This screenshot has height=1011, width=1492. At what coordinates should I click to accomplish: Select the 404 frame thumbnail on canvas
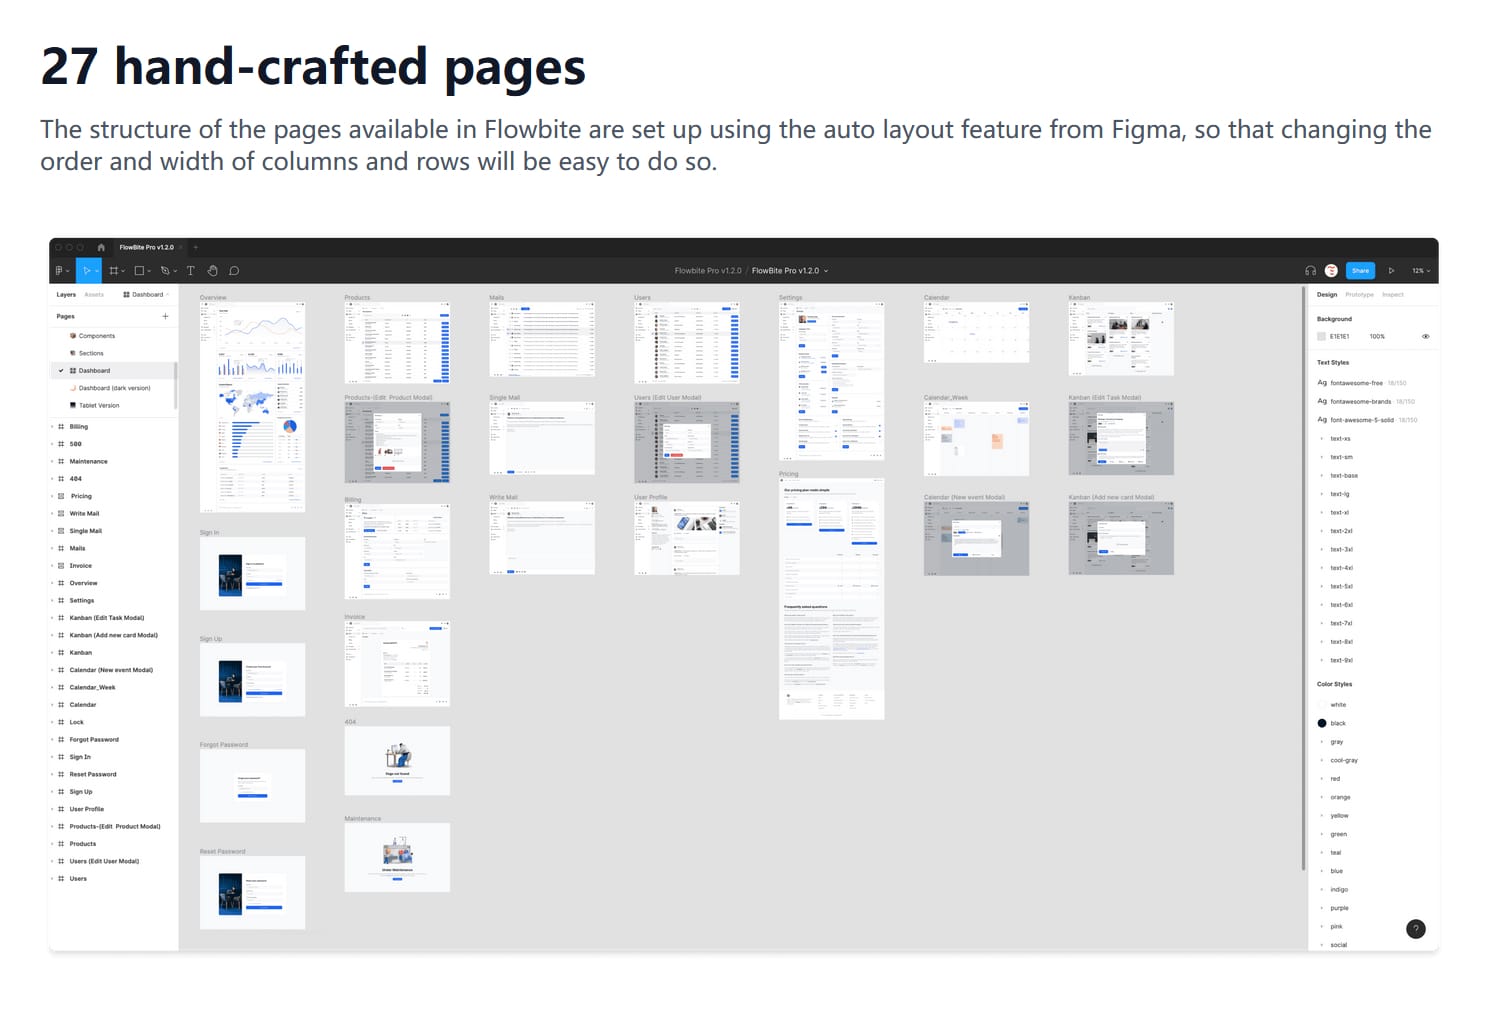pos(397,761)
